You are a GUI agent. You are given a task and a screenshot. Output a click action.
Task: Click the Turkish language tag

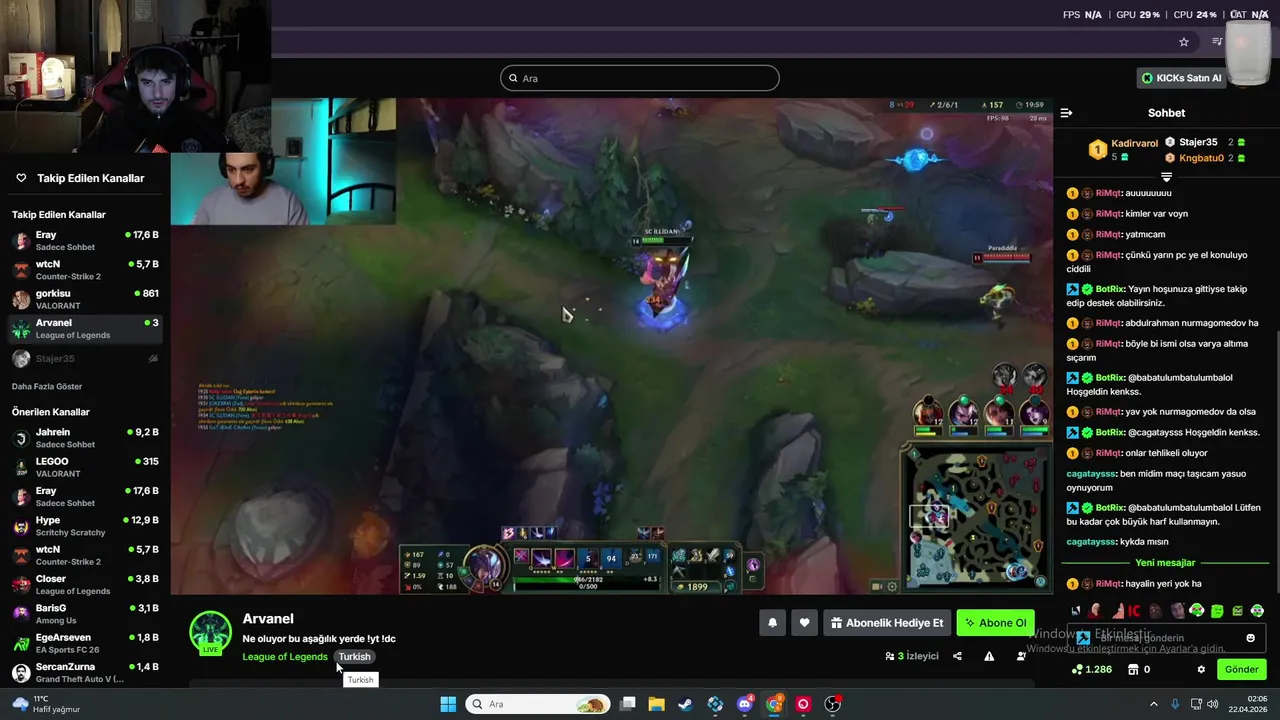point(354,657)
